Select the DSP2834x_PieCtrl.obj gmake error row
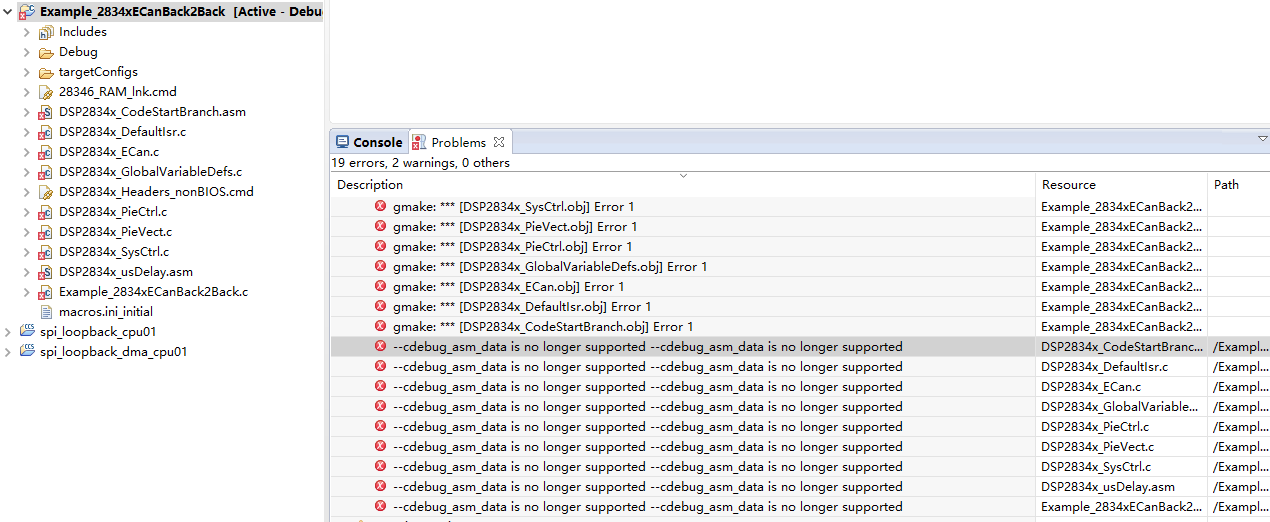1270x522 pixels. click(x=800, y=247)
